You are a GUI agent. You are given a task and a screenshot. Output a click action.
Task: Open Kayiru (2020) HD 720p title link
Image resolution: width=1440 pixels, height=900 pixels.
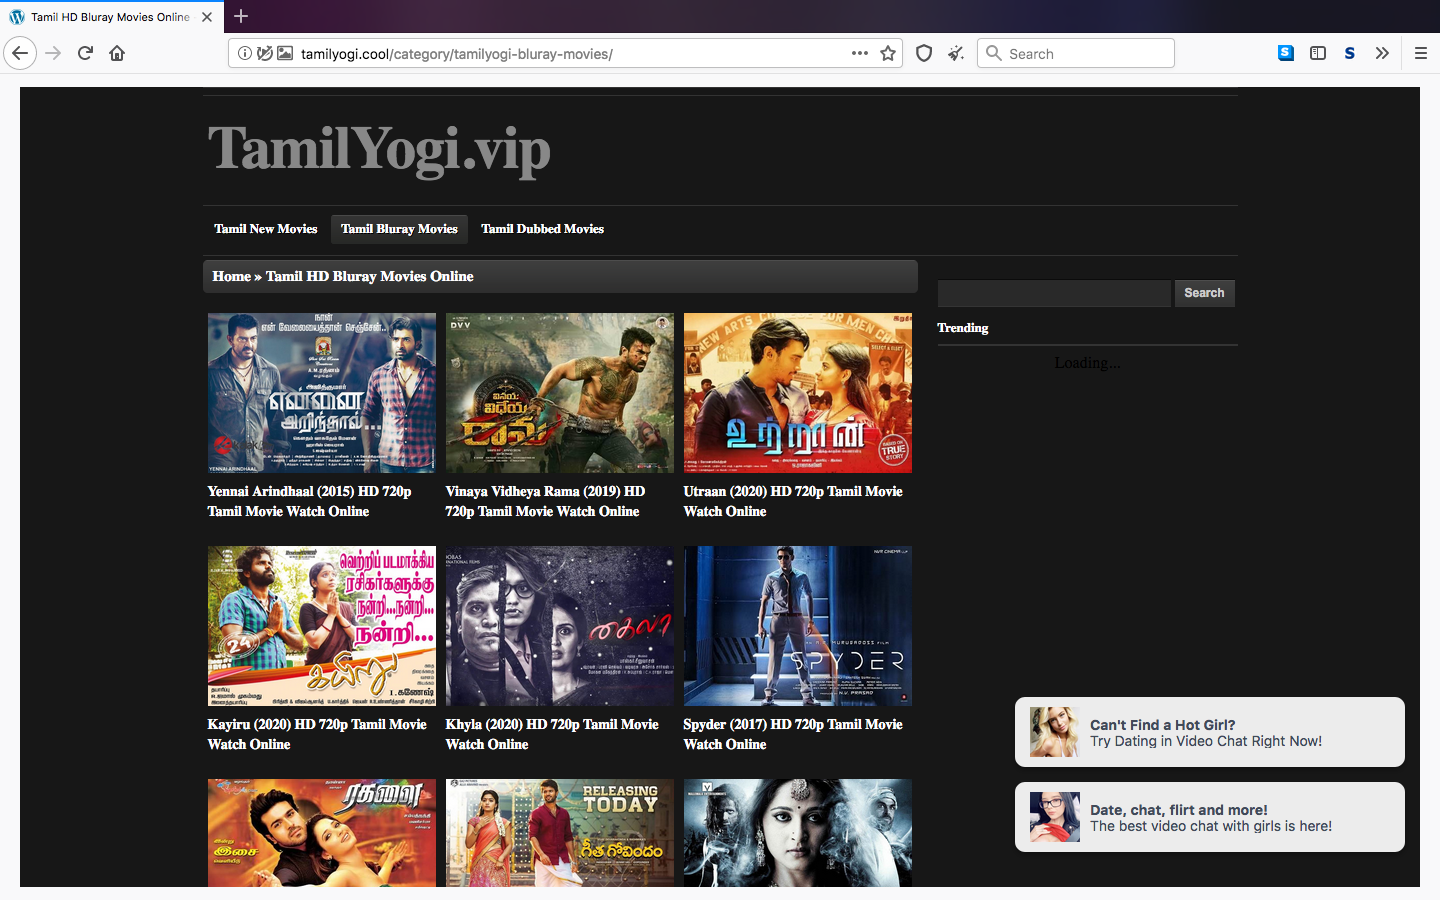(317, 734)
